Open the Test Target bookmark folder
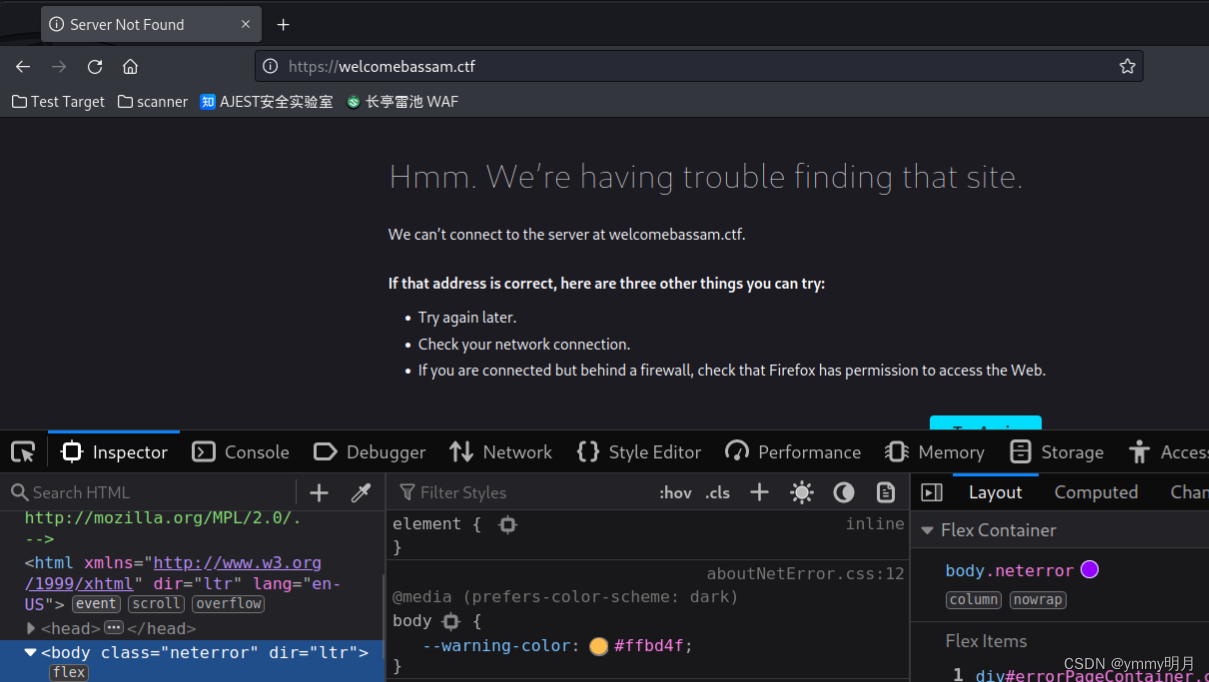The image size is (1209, 682). point(58,101)
